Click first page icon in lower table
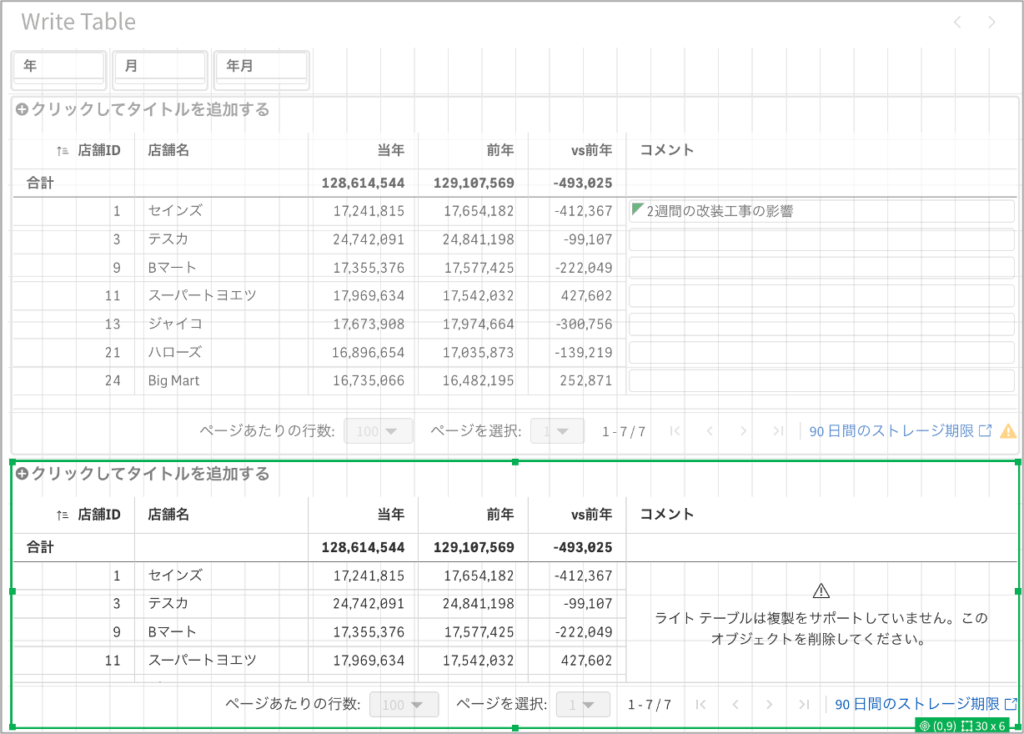This screenshot has height=734, width=1024. point(701,705)
